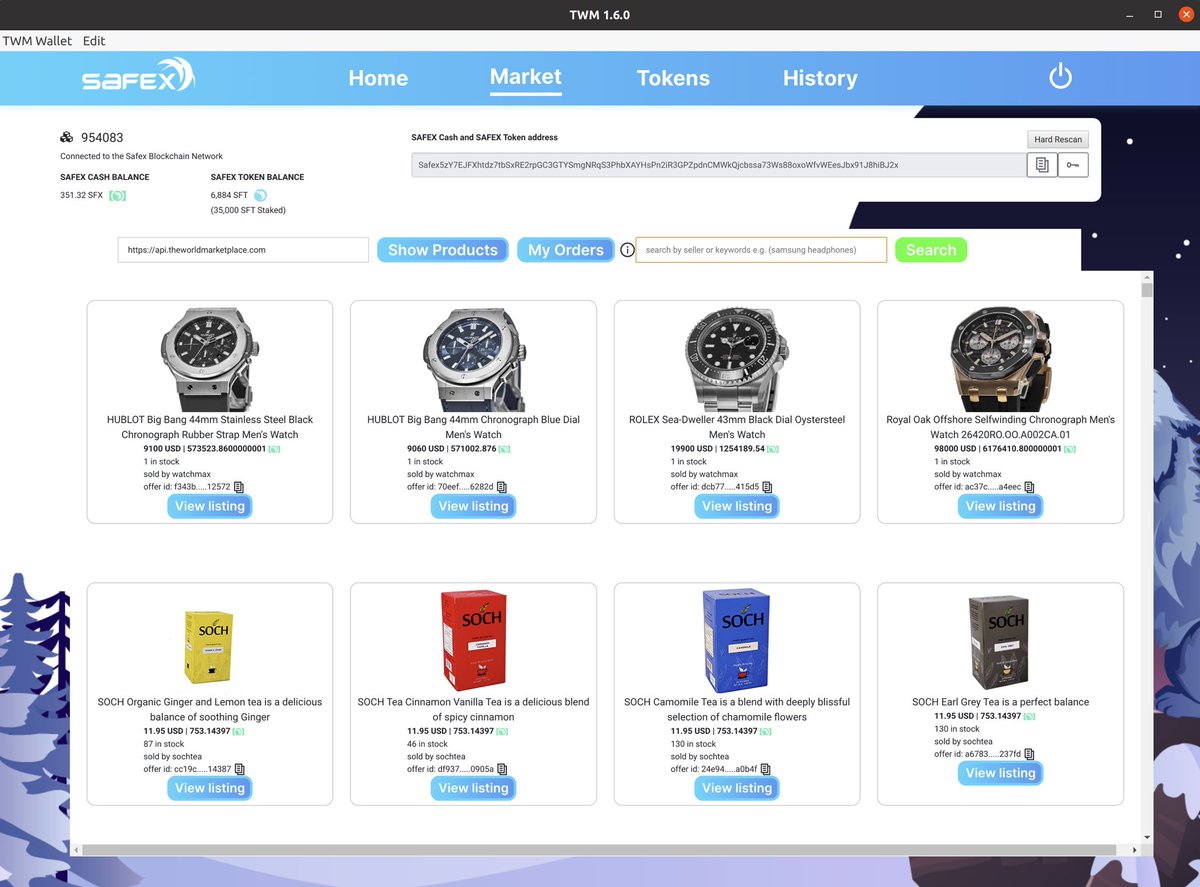Copy the wallet address using copy icon

[1042, 165]
